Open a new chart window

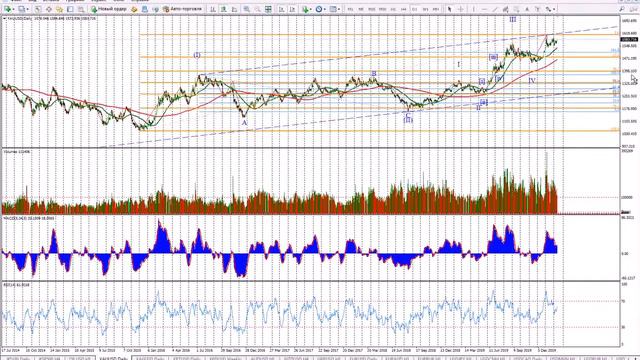[7, 9]
